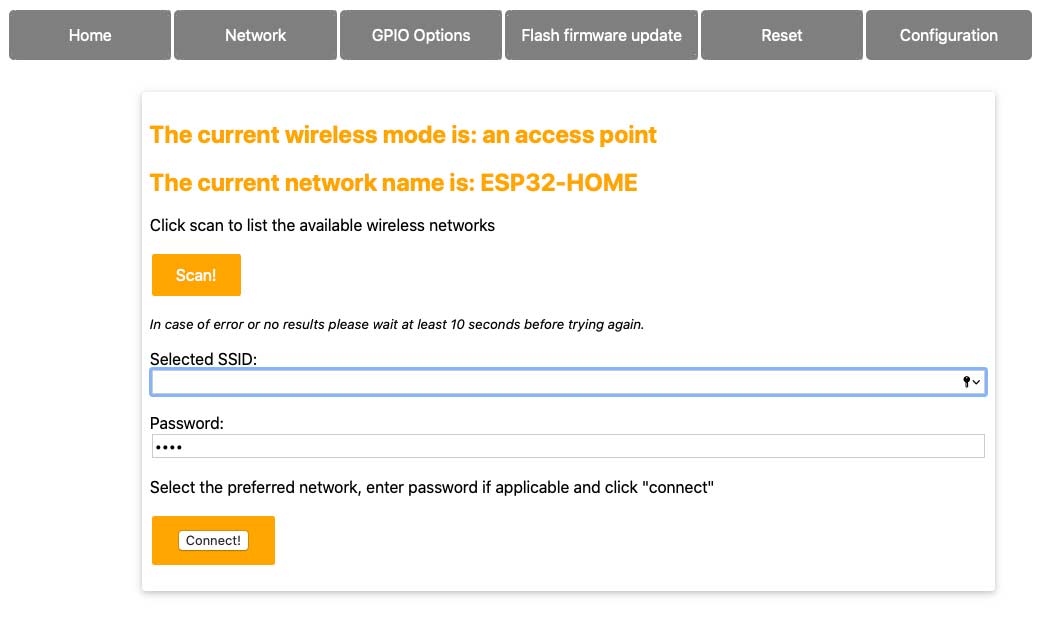Click the Password label

[x=186, y=423]
